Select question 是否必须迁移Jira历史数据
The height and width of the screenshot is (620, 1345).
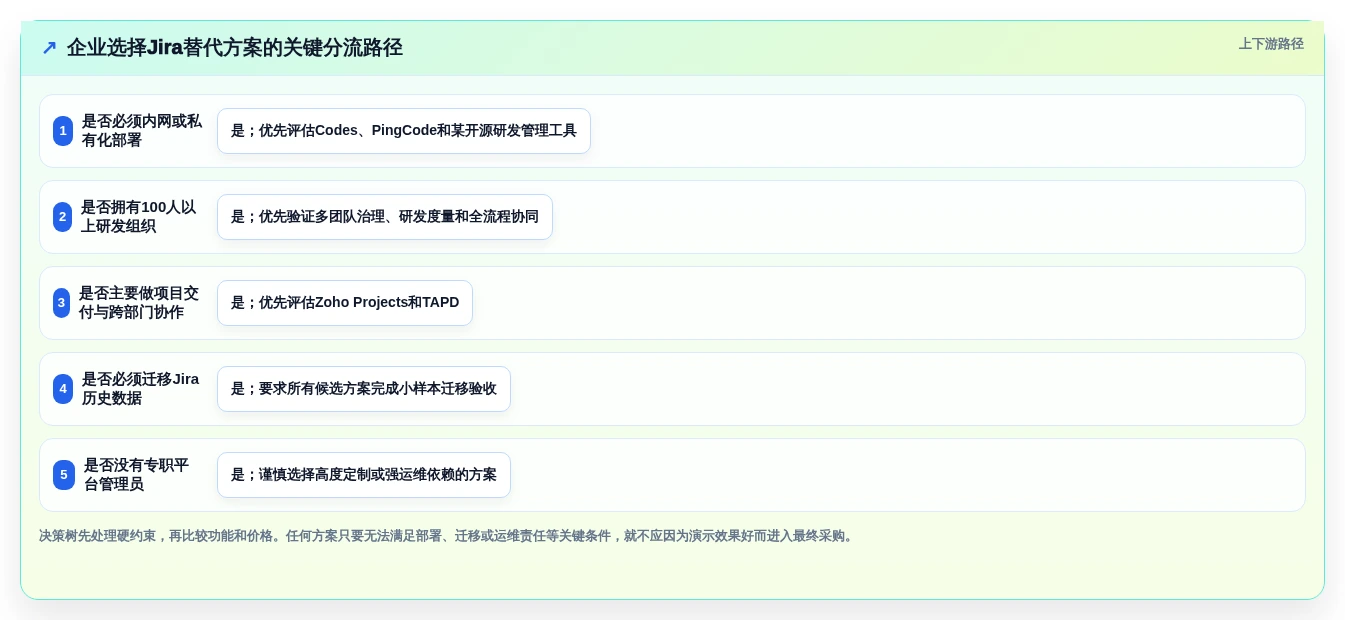(x=141, y=389)
